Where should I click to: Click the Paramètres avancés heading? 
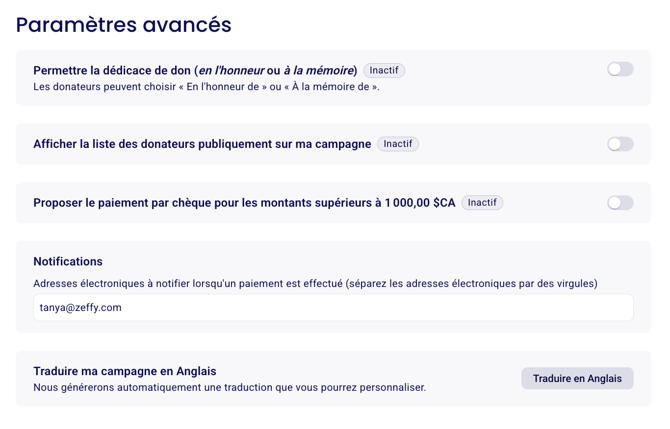[124, 25]
